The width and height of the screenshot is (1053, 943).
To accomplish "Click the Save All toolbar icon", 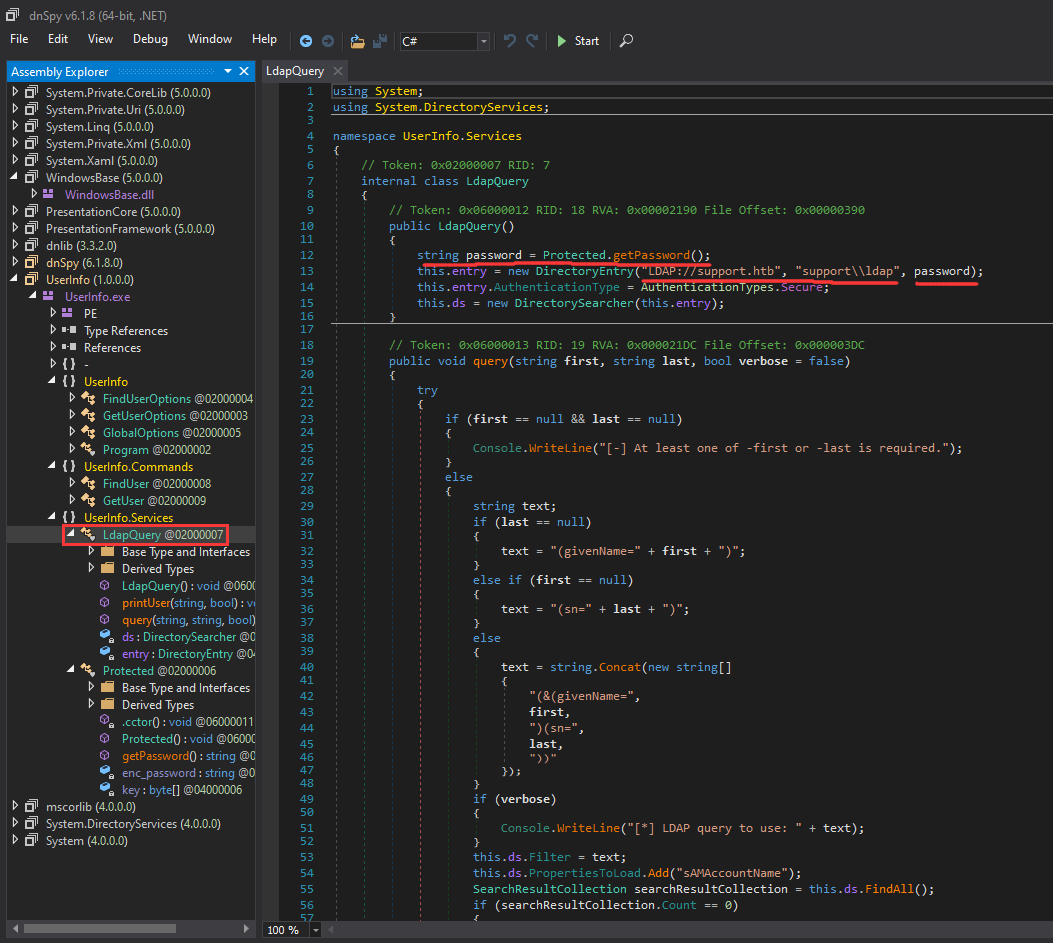I will [380, 41].
